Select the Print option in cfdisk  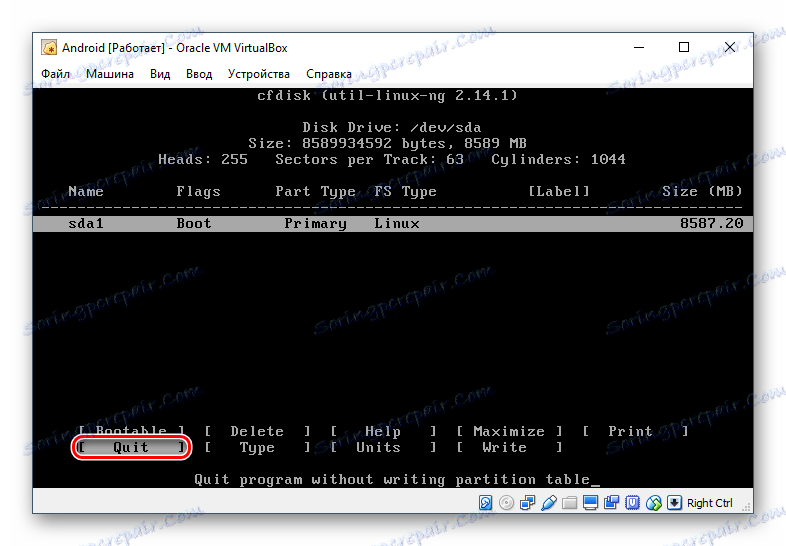[635, 431]
